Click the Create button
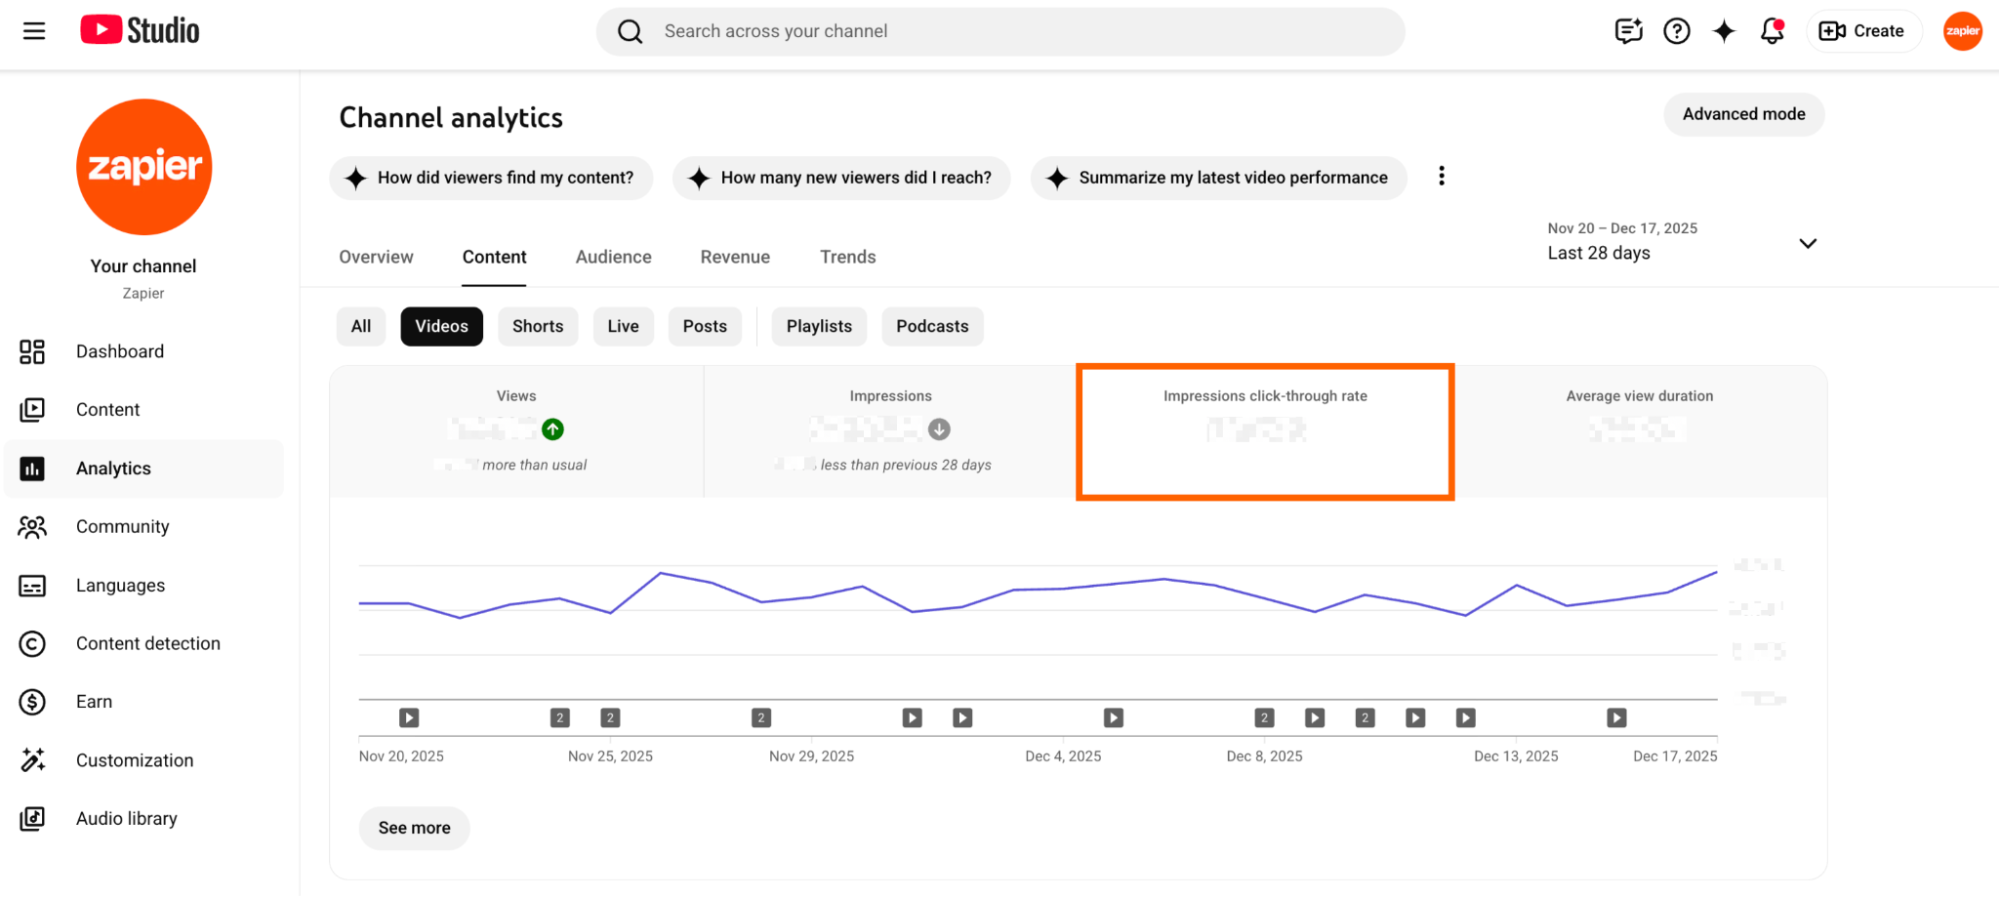Image resolution: width=1999 pixels, height=897 pixels. click(x=1862, y=31)
